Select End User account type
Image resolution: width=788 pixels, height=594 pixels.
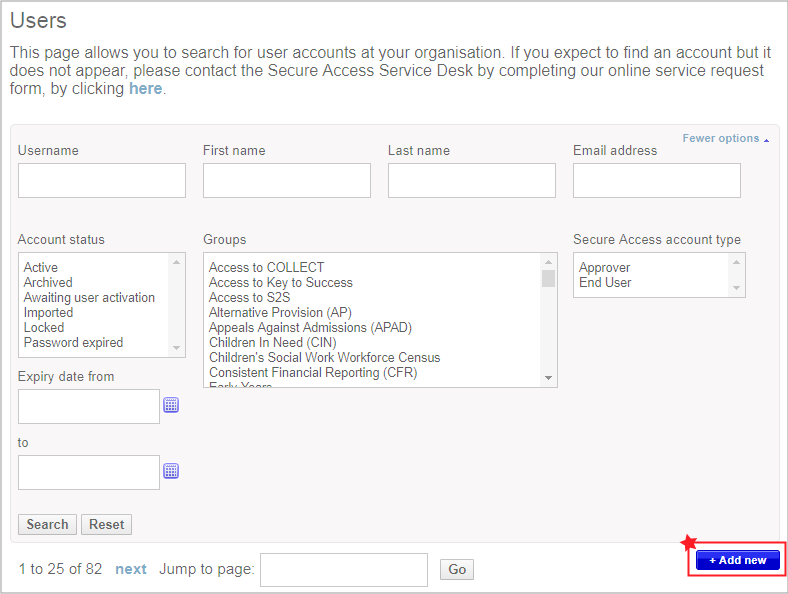(605, 282)
